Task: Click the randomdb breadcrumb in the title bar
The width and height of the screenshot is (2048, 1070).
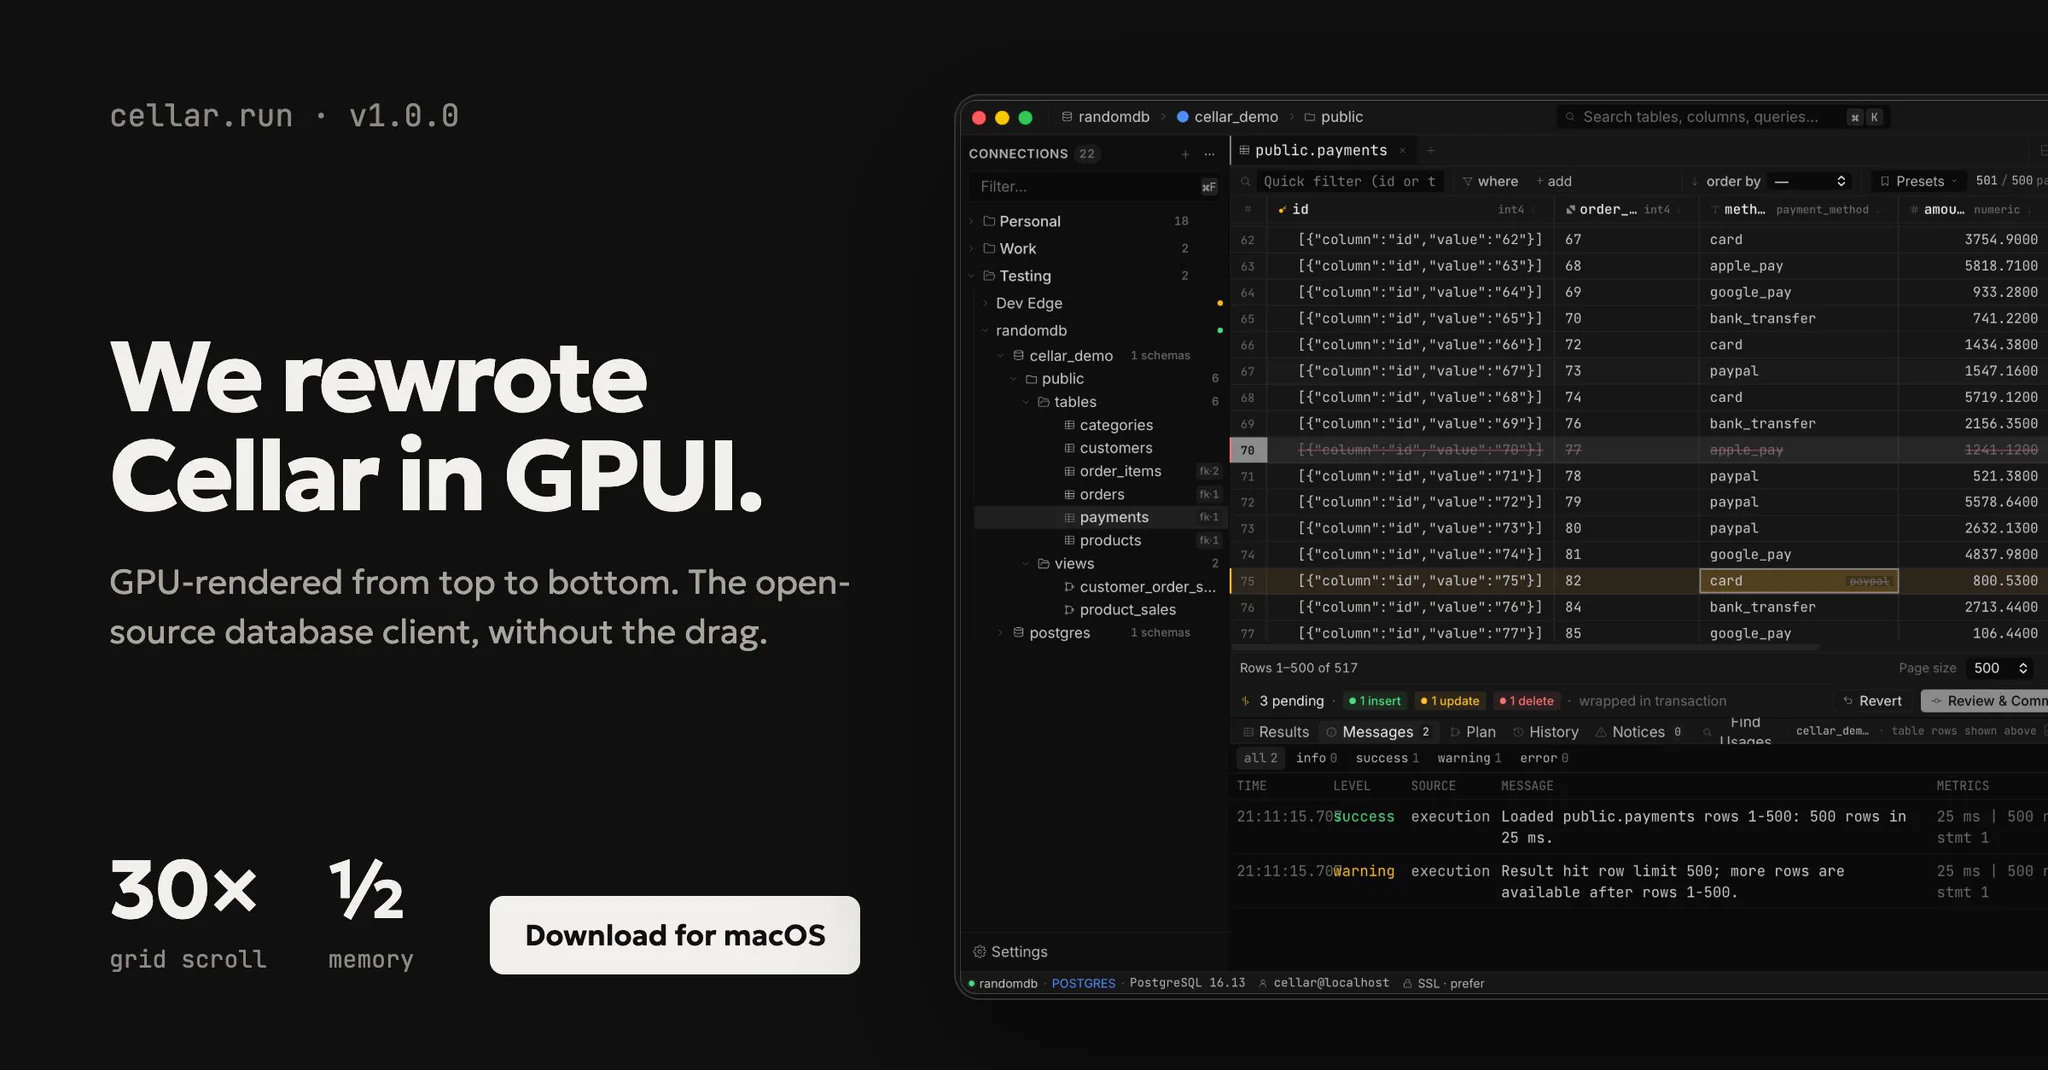Action: point(1105,117)
